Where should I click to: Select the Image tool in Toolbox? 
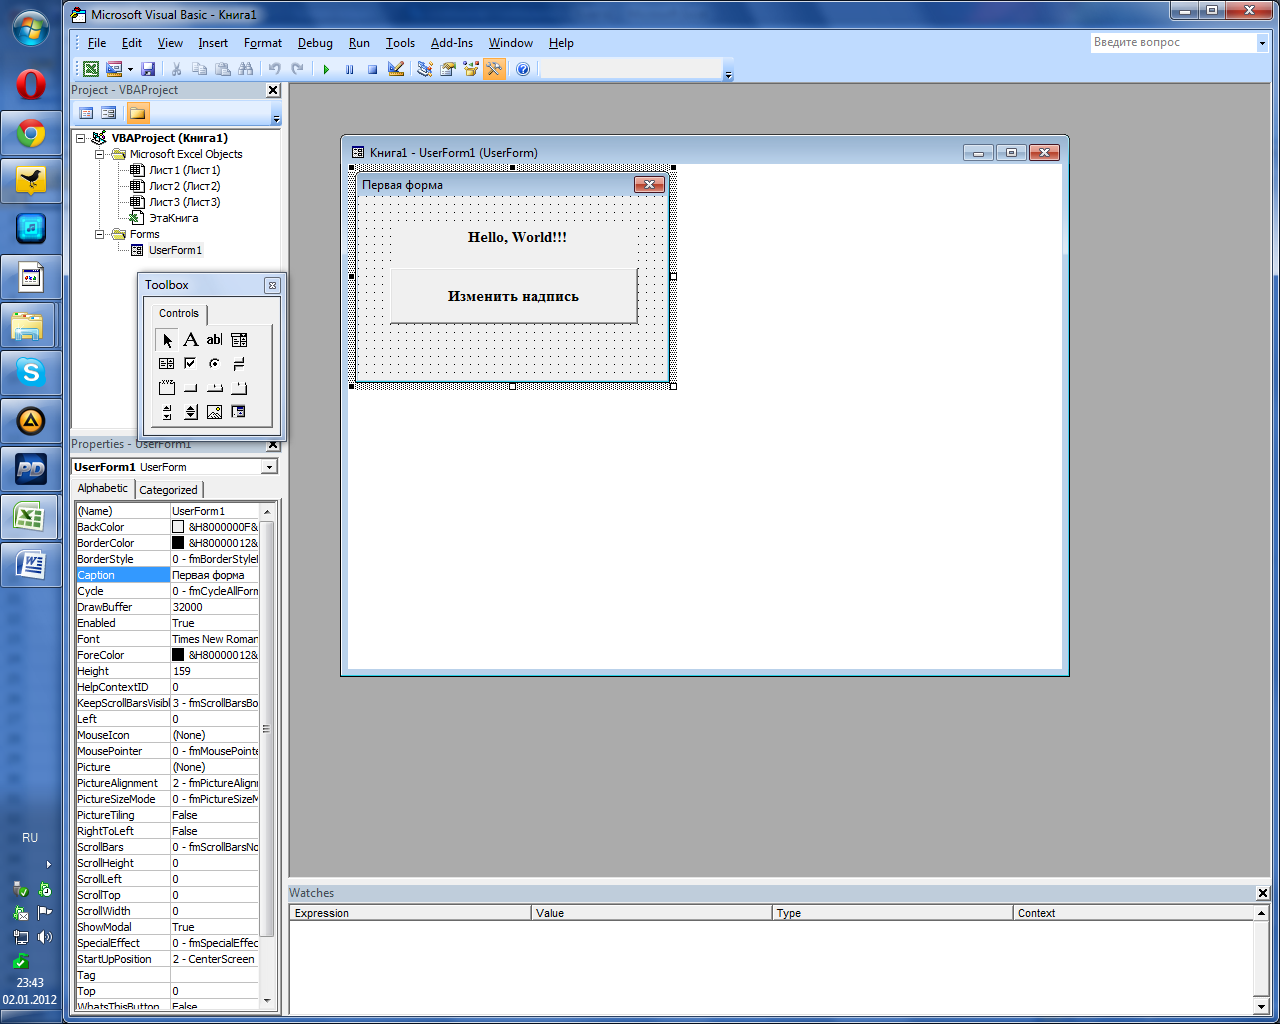pos(214,412)
